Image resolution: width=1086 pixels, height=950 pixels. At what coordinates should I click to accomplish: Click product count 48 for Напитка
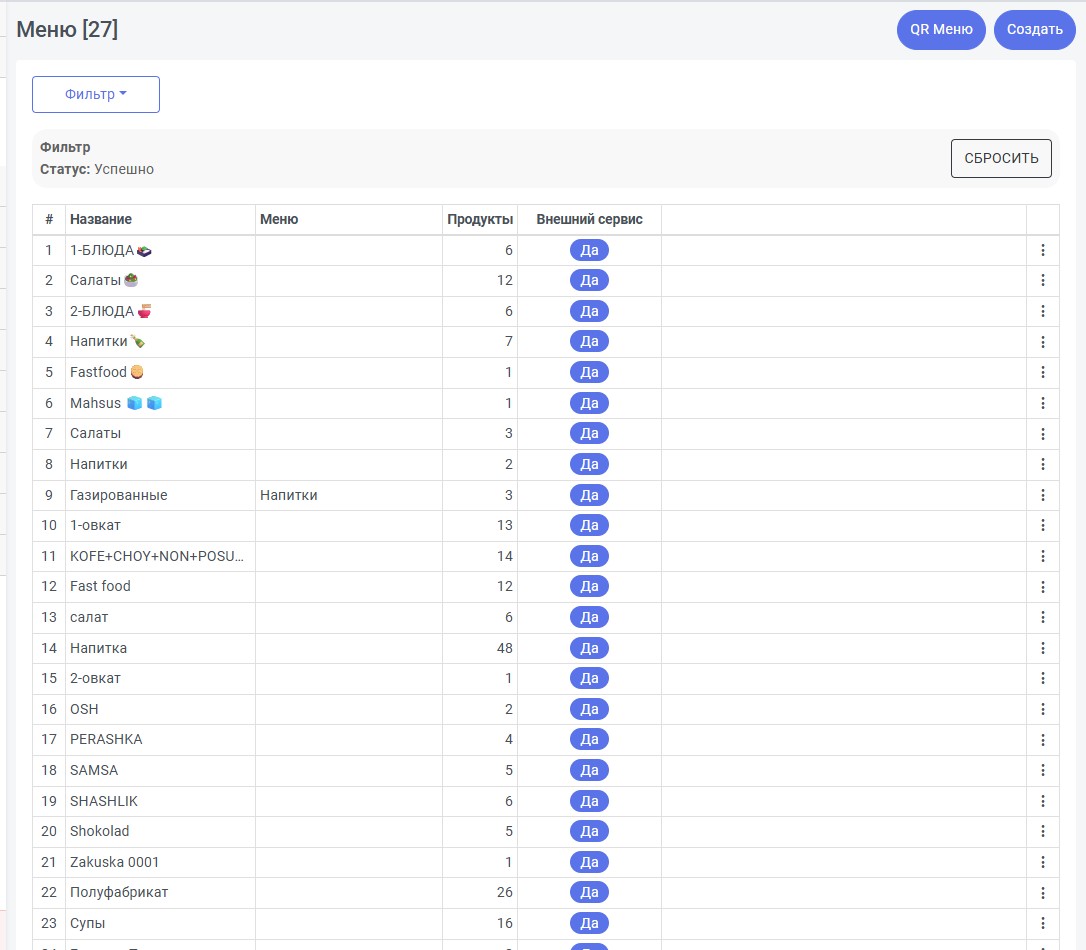point(504,648)
